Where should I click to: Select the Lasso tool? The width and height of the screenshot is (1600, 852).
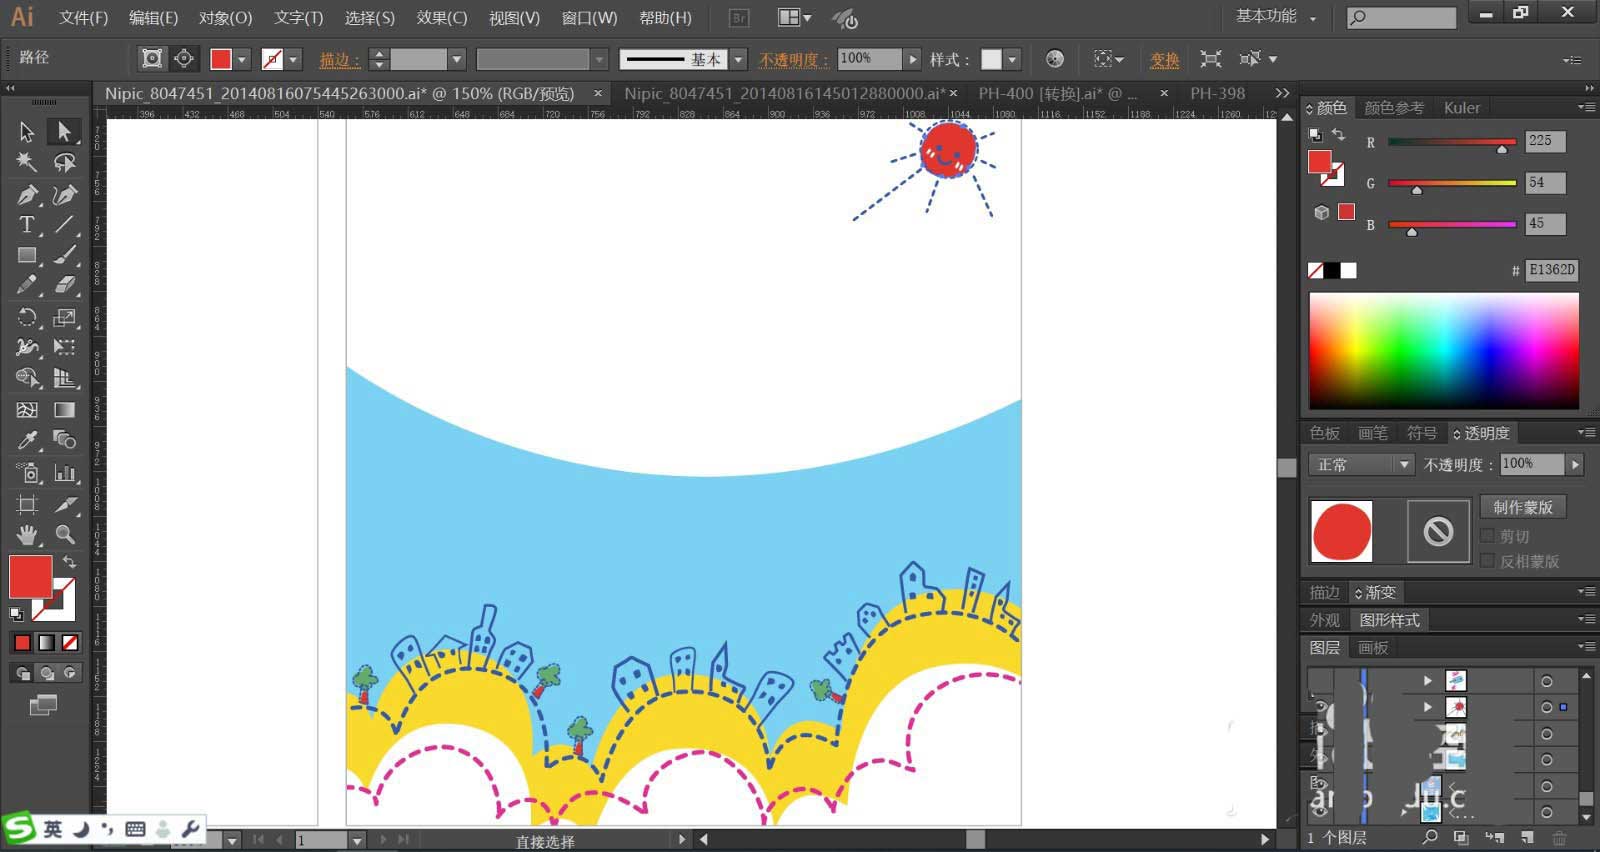pos(65,162)
